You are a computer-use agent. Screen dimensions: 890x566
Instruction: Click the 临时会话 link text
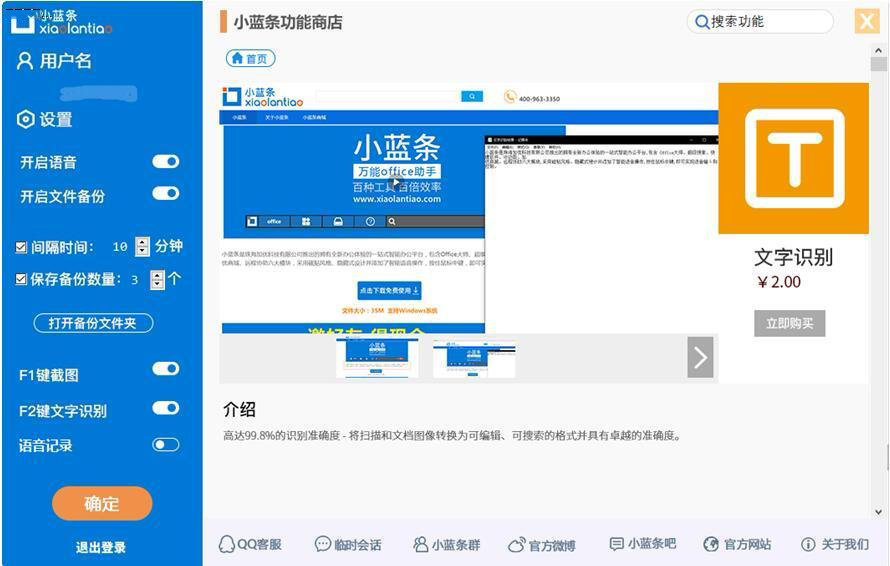tap(357, 545)
